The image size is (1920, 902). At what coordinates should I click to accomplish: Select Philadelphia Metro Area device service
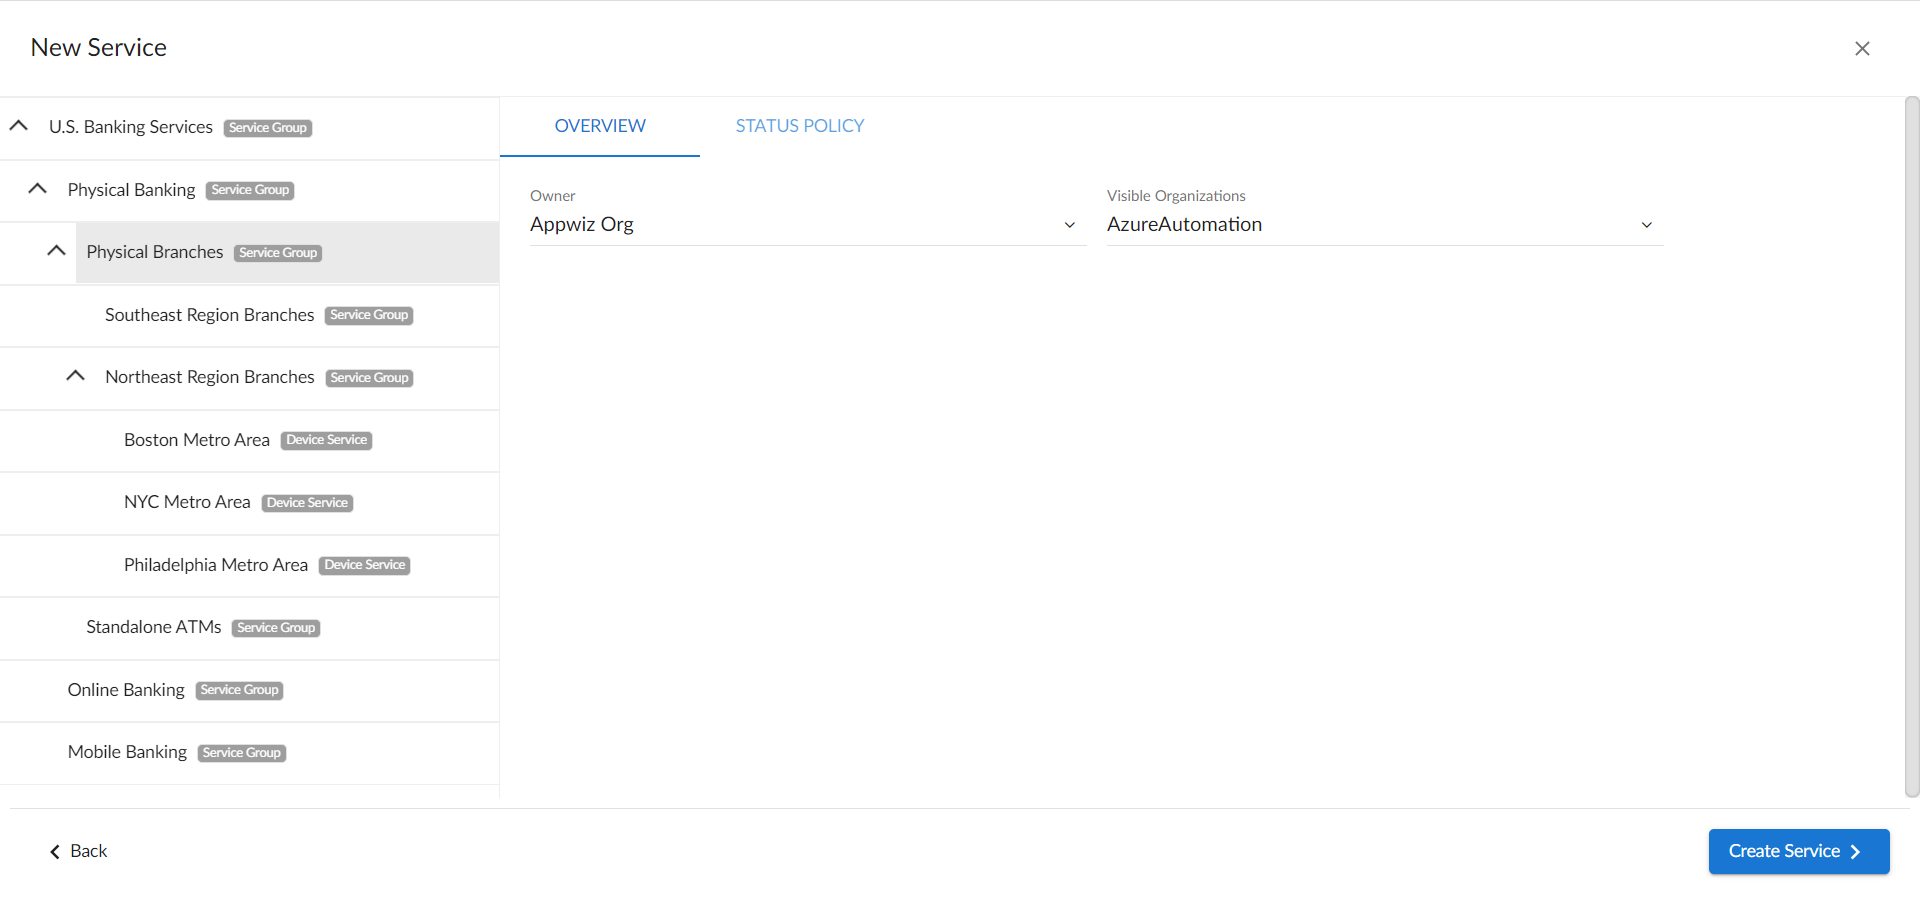(x=215, y=565)
